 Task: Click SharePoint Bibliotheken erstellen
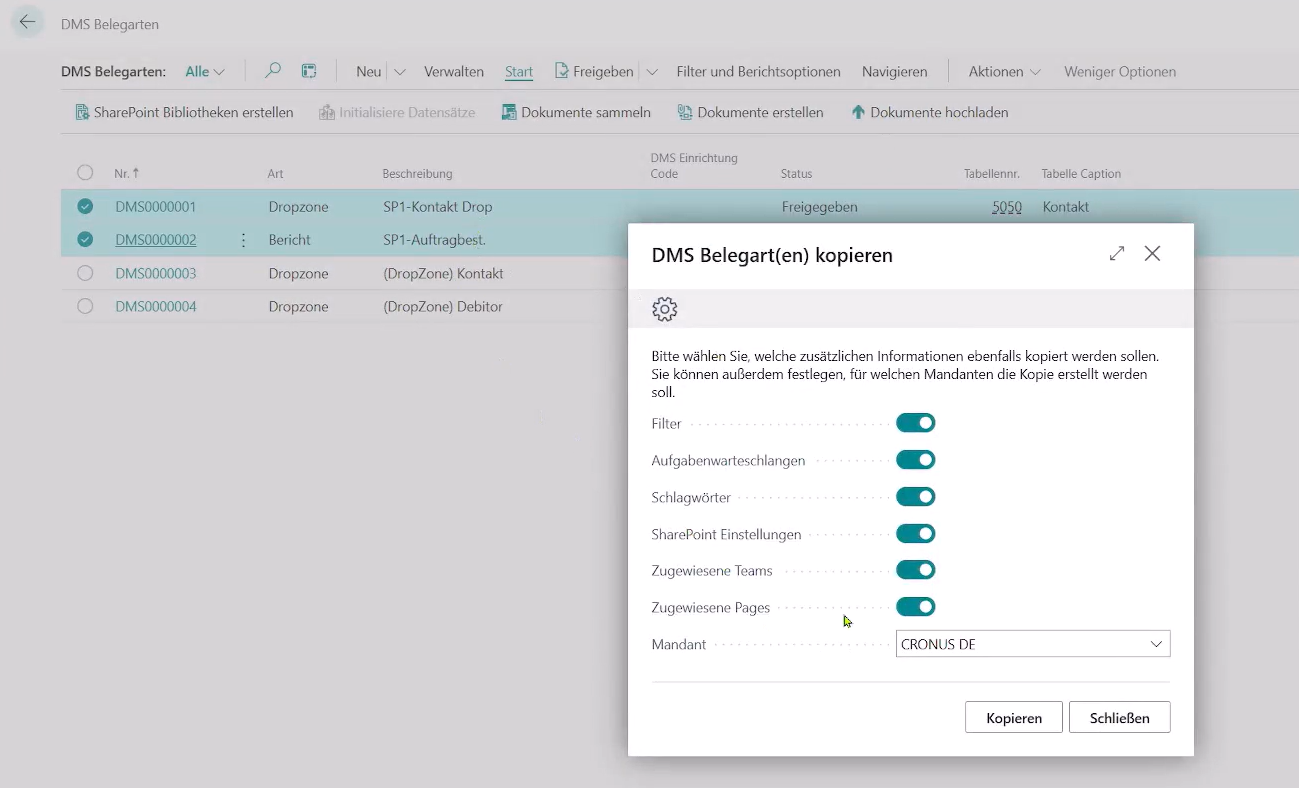[184, 112]
